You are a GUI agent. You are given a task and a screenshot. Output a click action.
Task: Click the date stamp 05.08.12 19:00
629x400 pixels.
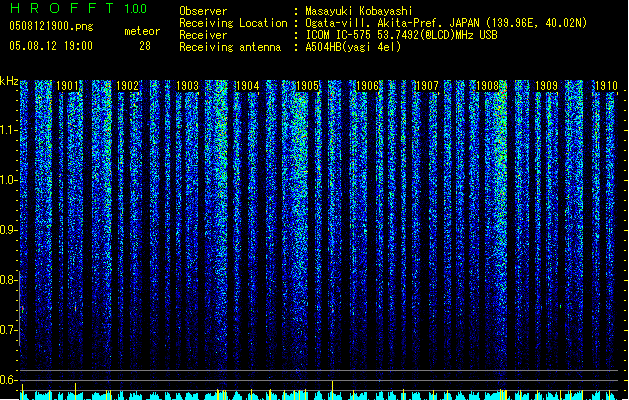click(51, 46)
